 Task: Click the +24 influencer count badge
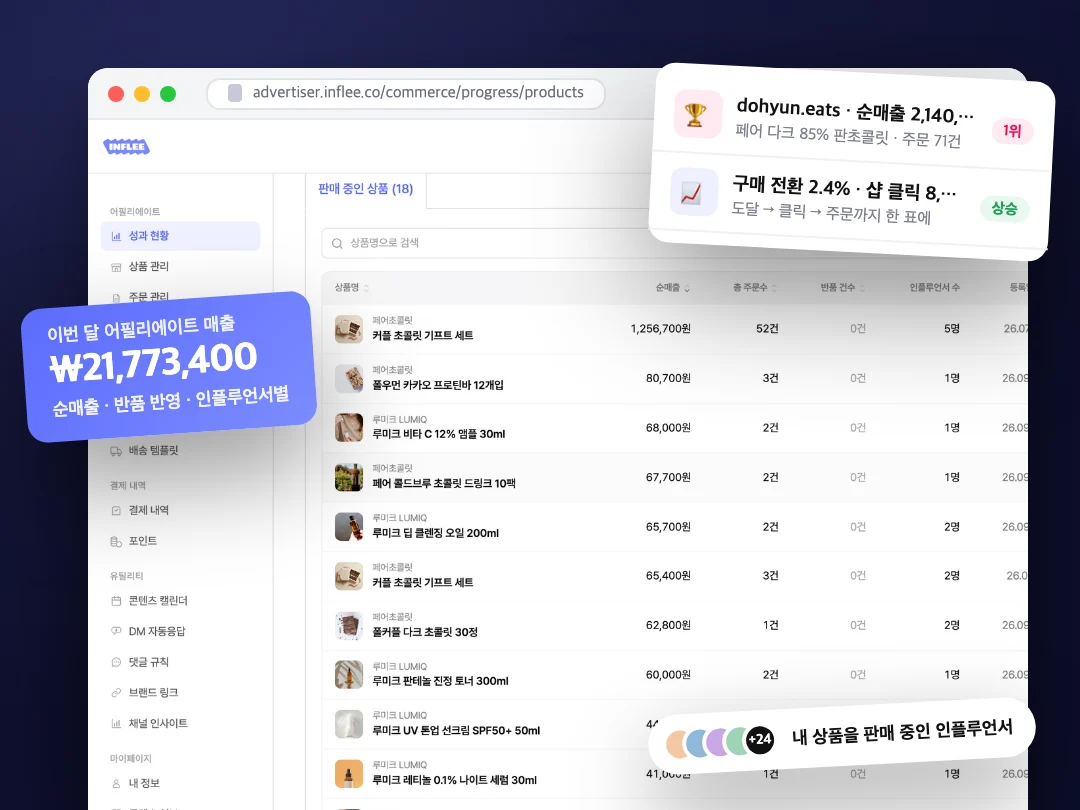760,740
